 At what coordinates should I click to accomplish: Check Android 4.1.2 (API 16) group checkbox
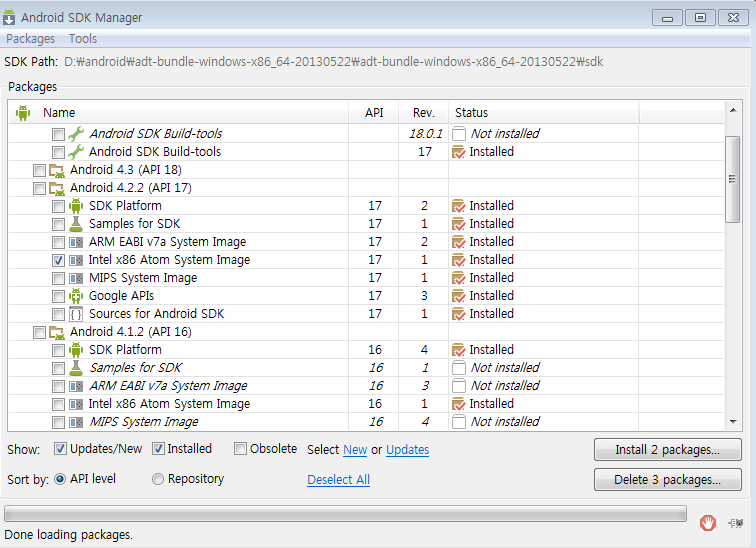[39, 332]
